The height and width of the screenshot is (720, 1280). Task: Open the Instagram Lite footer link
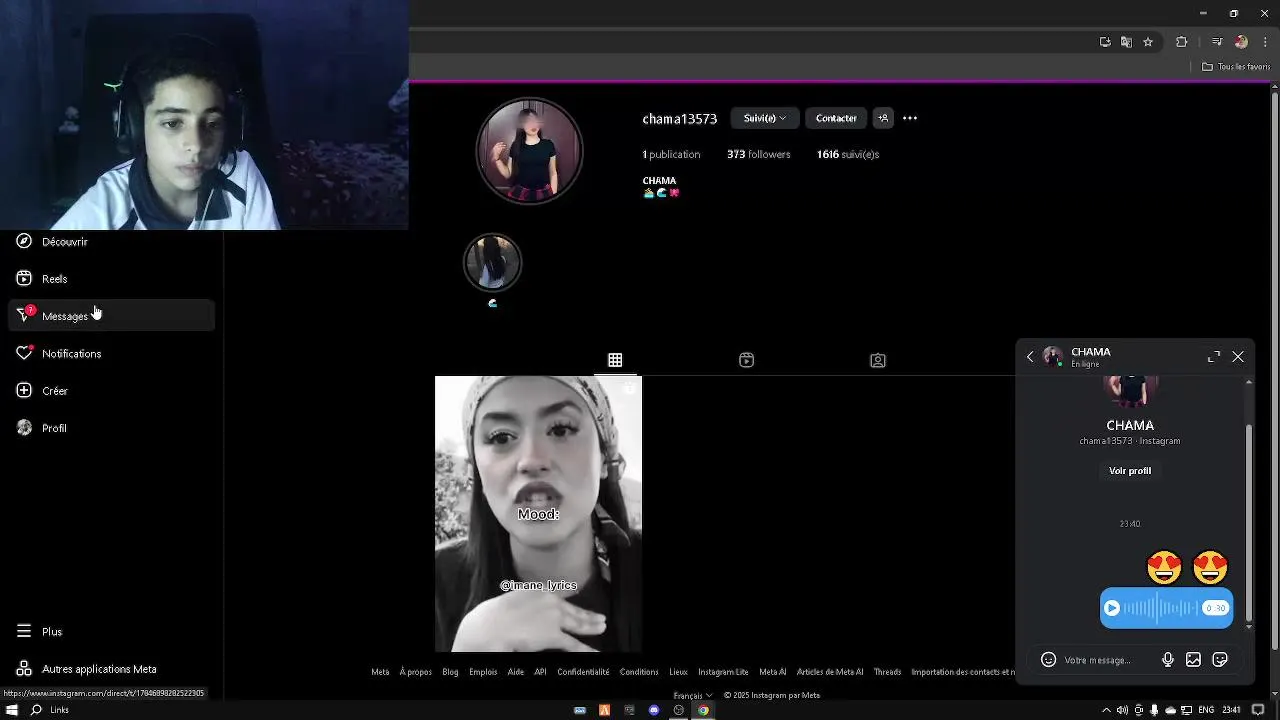[723, 672]
